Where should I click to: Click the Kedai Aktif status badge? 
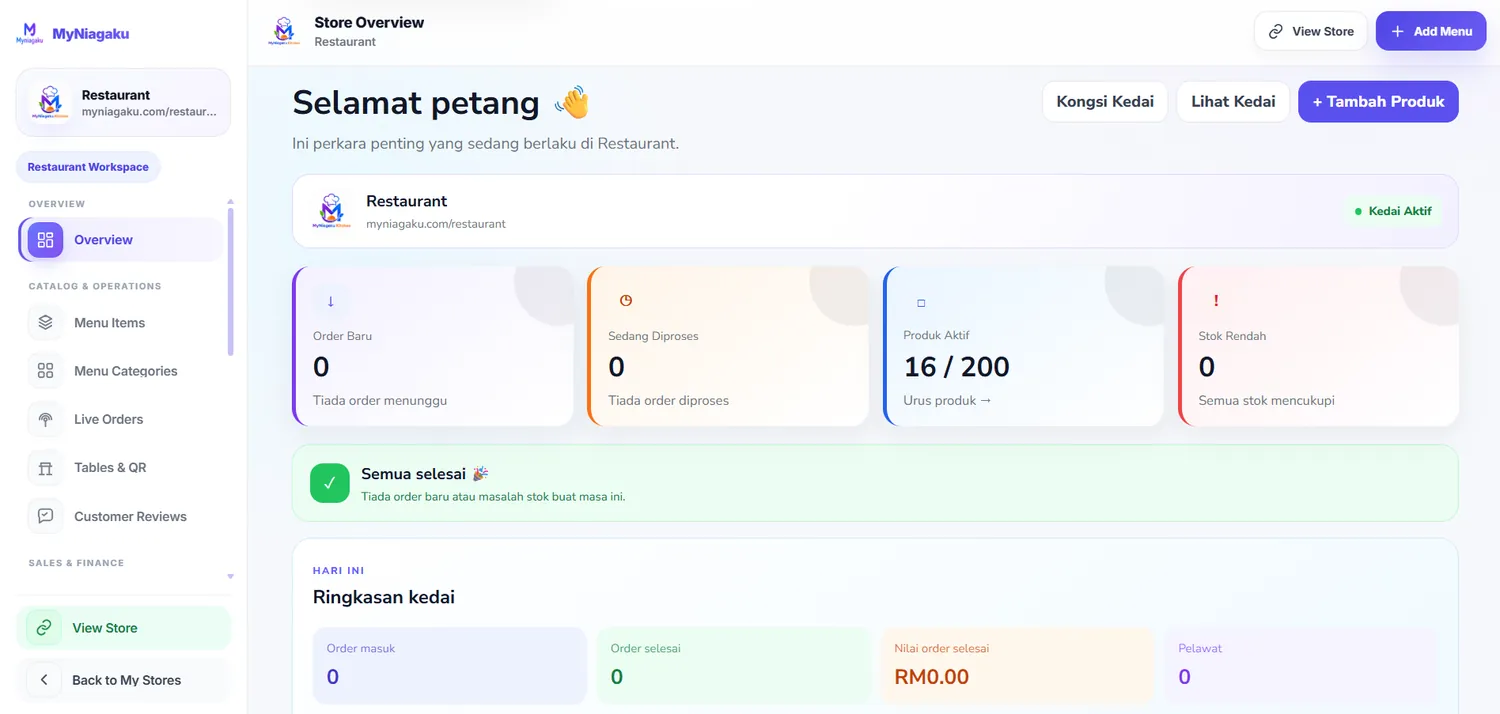[1392, 211]
